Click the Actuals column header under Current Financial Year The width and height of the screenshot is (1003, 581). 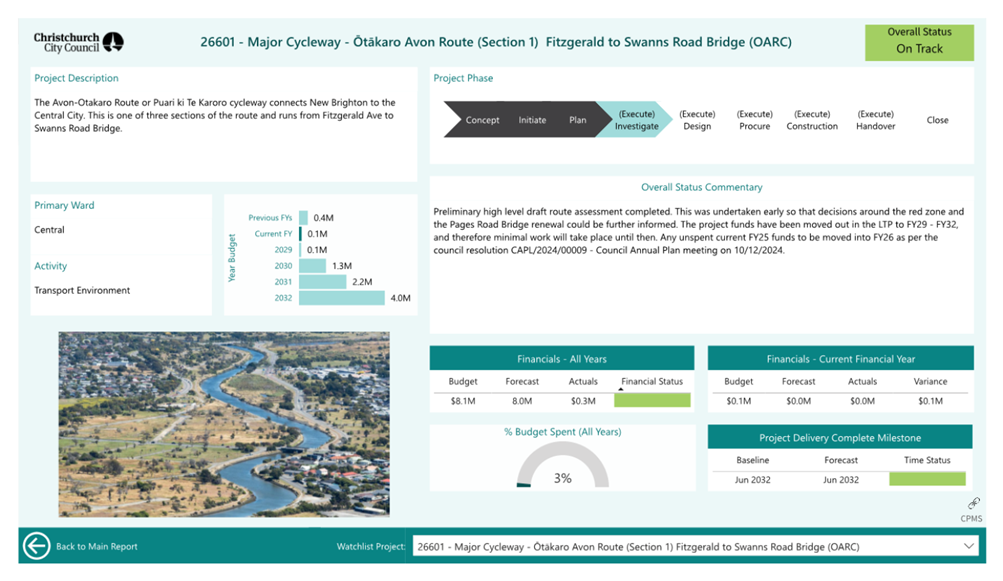pyautogui.click(x=862, y=381)
